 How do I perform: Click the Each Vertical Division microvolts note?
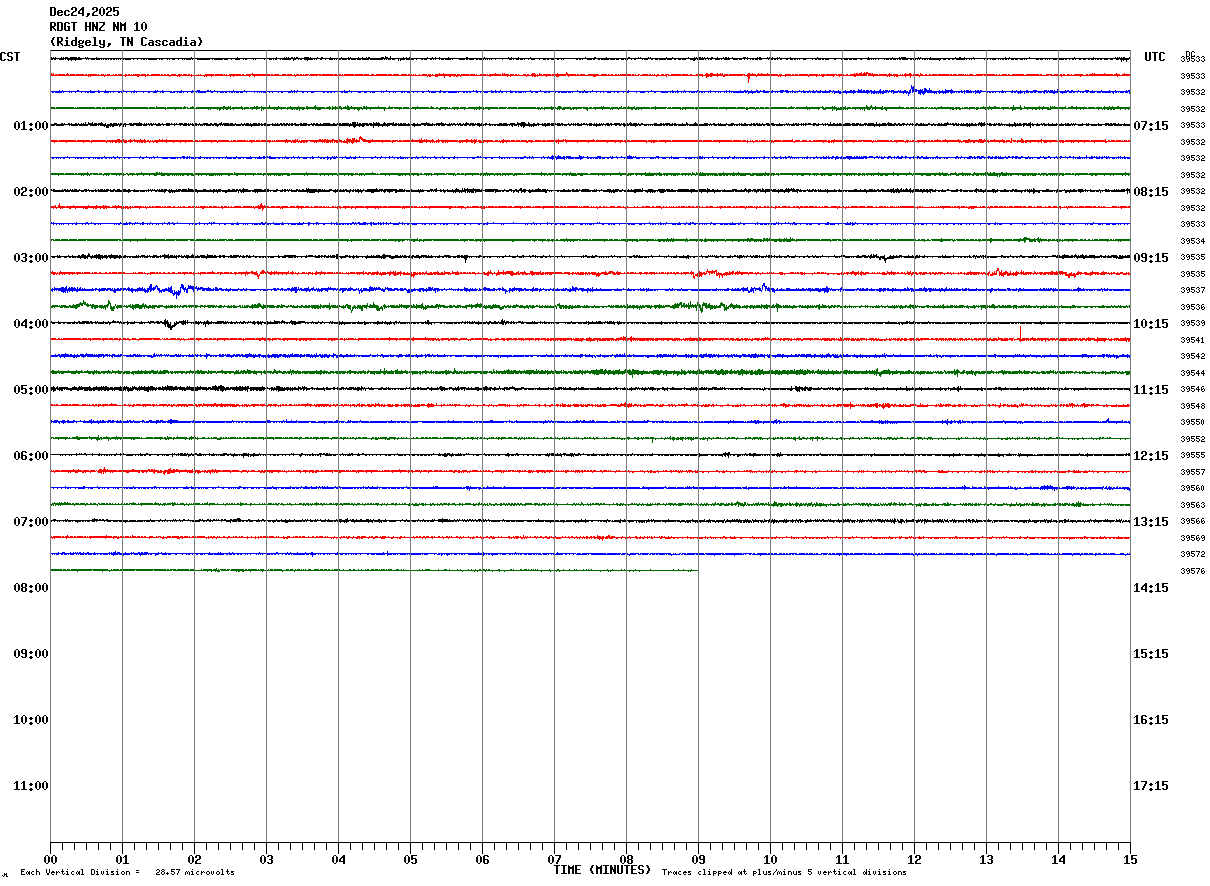coord(127,873)
